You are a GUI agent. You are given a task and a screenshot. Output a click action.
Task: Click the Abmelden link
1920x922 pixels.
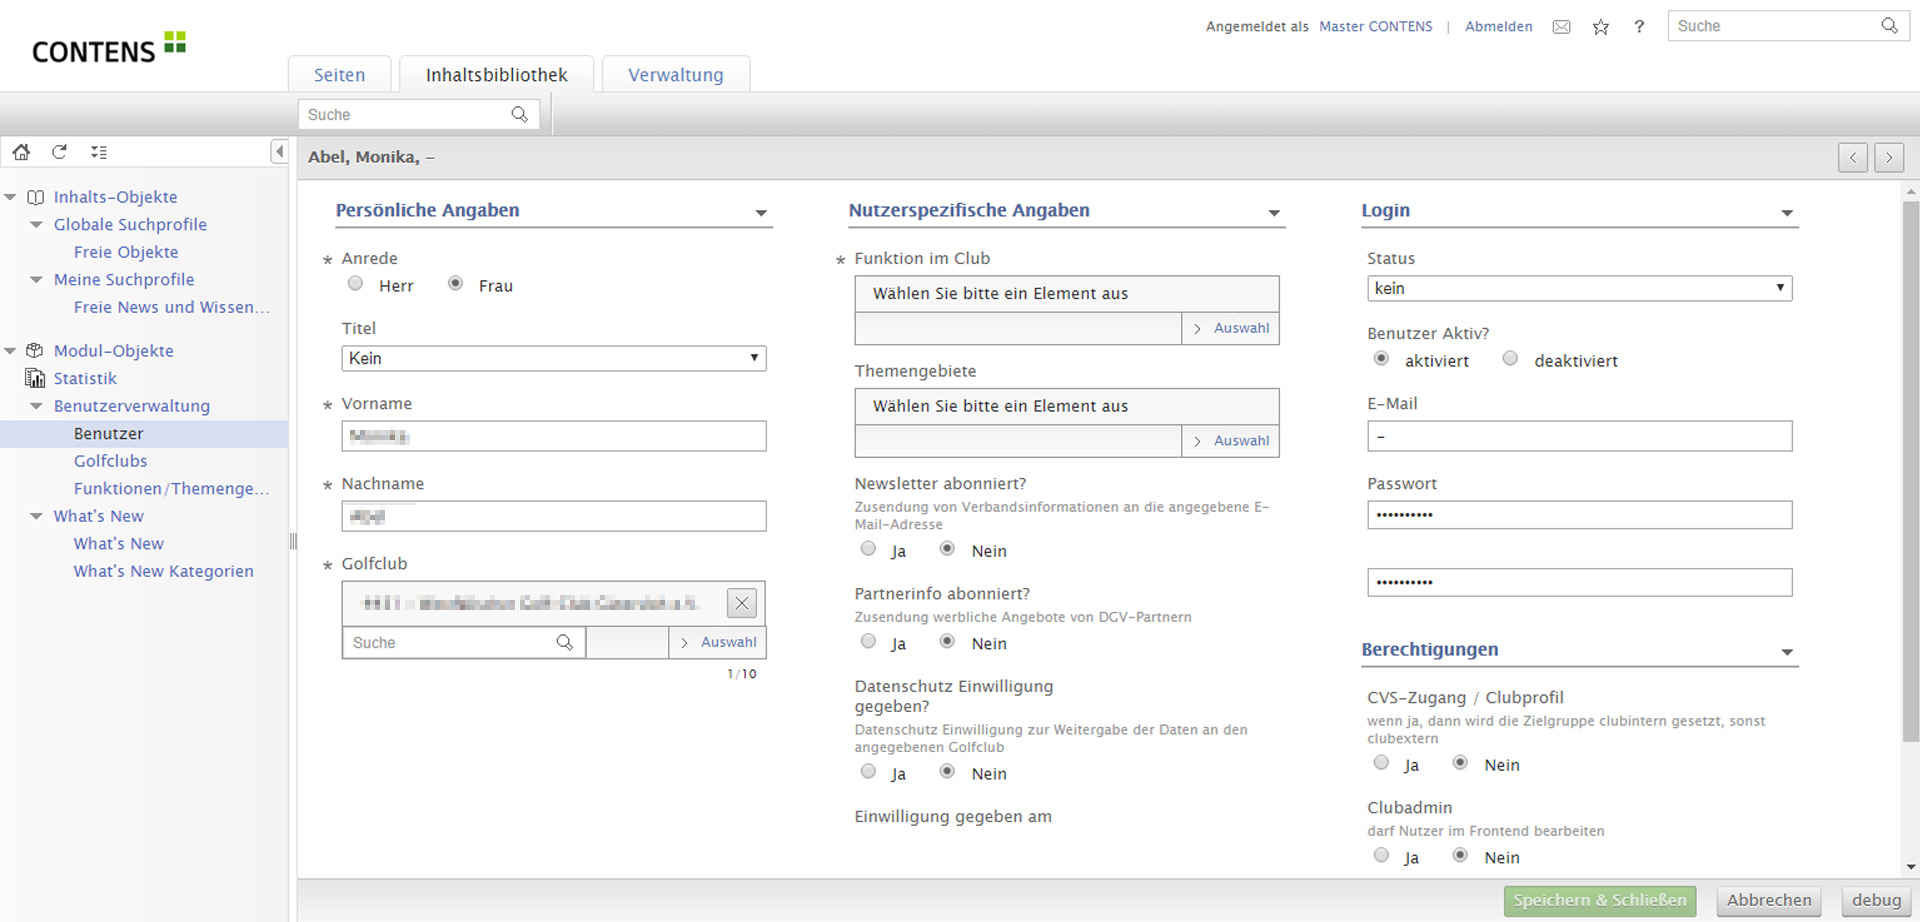[1498, 27]
